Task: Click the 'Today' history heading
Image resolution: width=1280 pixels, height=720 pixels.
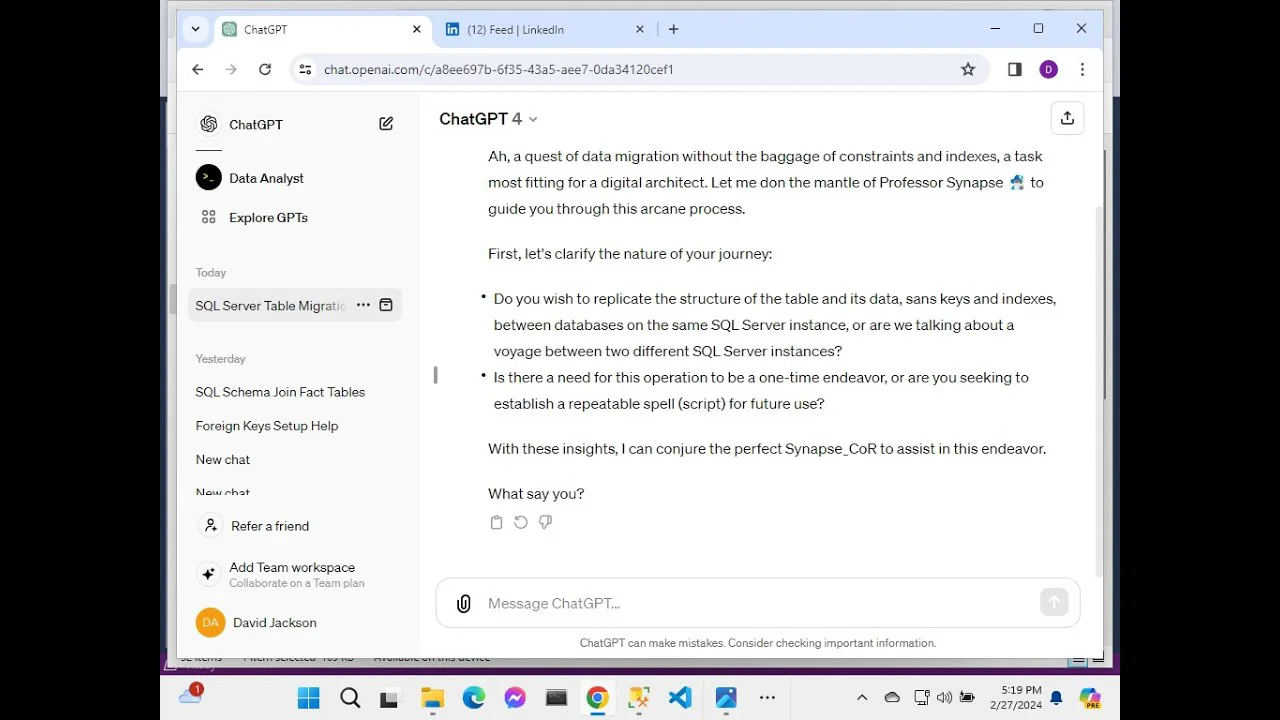Action: click(x=211, y=273)
